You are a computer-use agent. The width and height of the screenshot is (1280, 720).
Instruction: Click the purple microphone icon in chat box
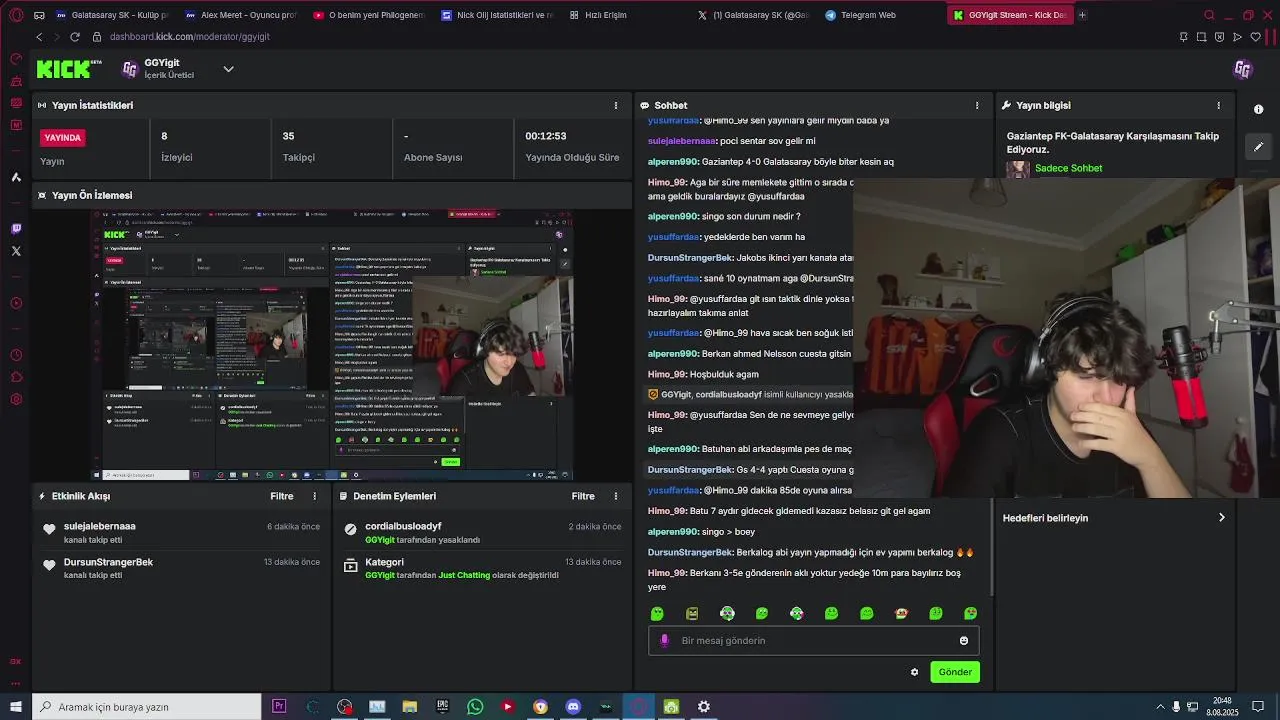point(664,641)
